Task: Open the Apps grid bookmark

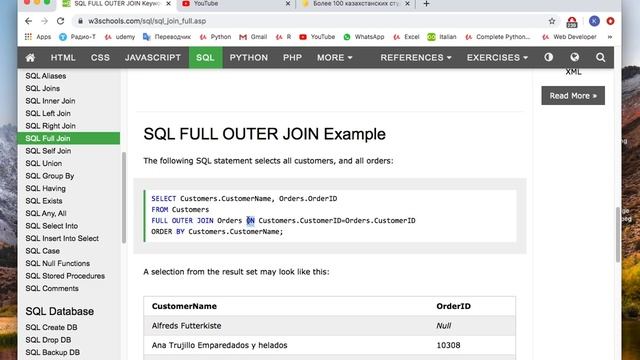Action: 38,37
